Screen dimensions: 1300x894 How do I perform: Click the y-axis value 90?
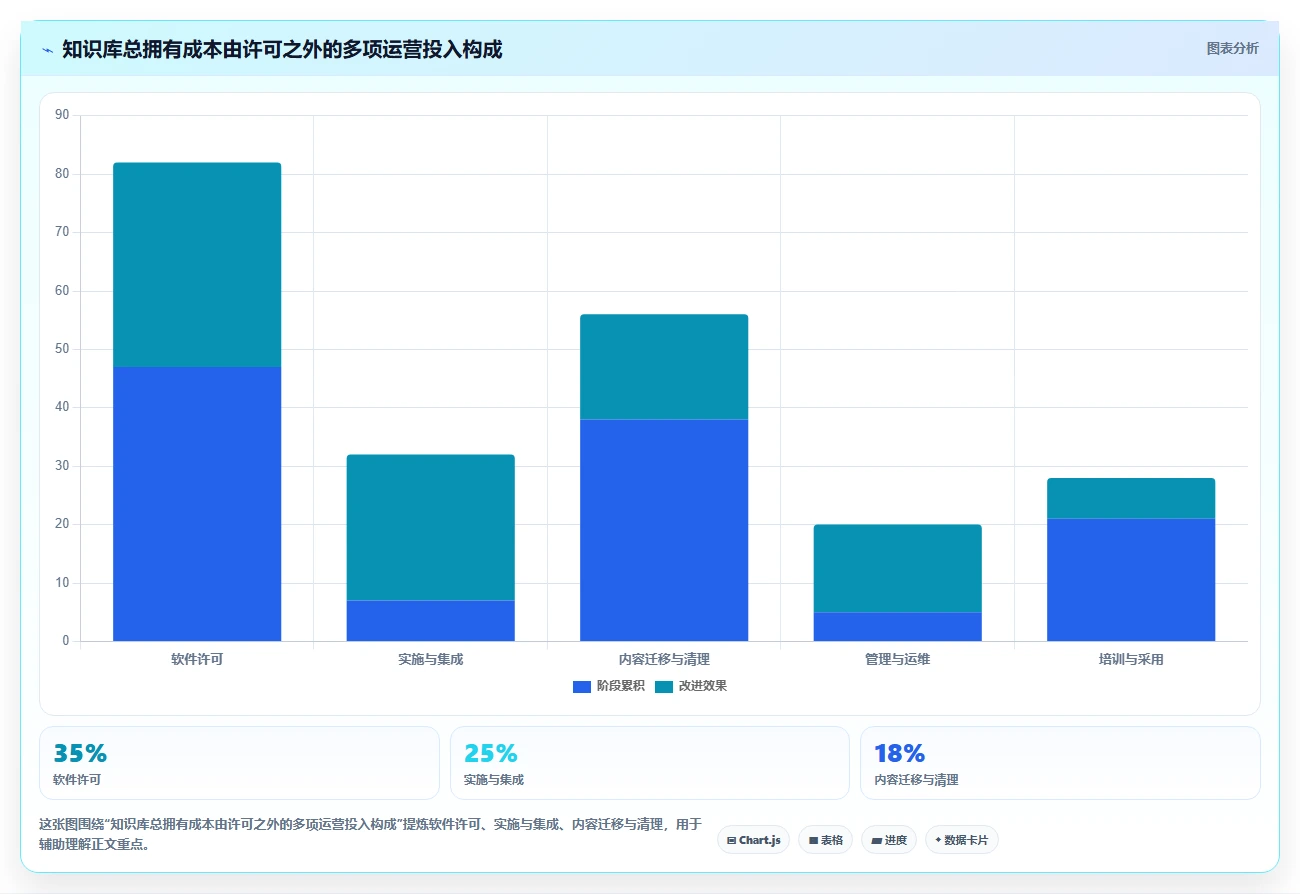point(62,116)
